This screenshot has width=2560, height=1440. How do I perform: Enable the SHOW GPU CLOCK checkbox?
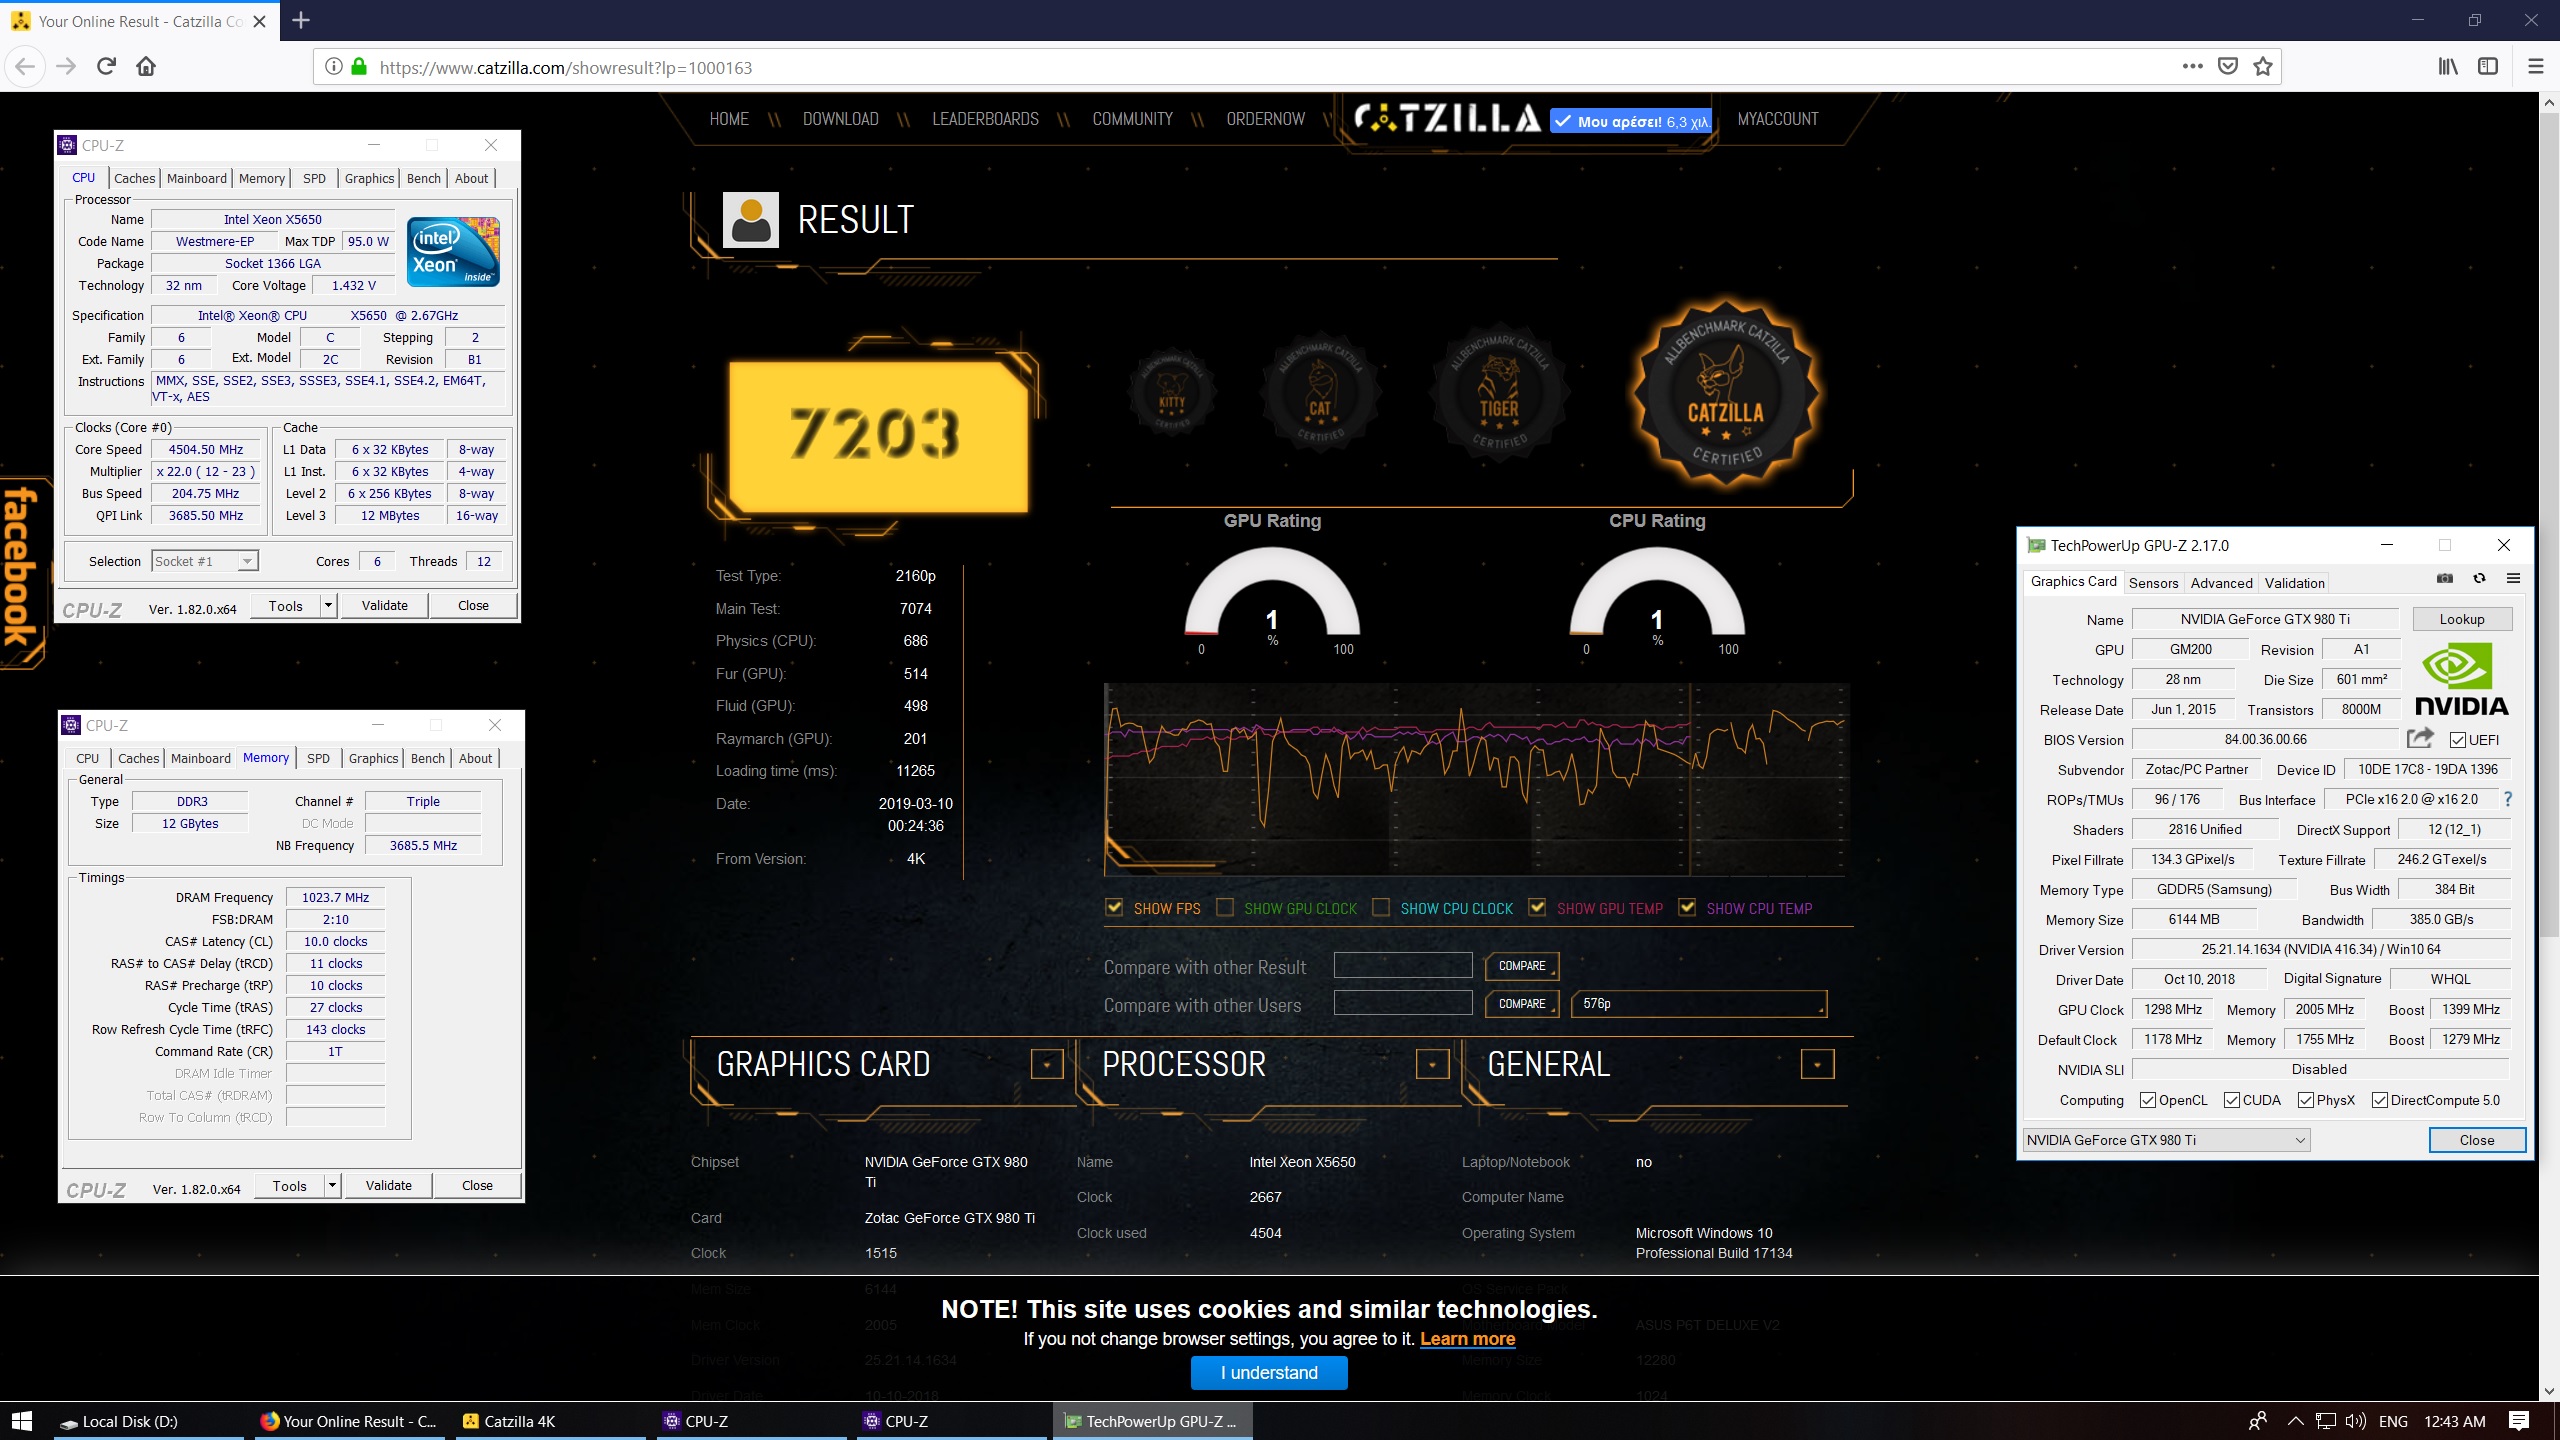click(1224, 907)
